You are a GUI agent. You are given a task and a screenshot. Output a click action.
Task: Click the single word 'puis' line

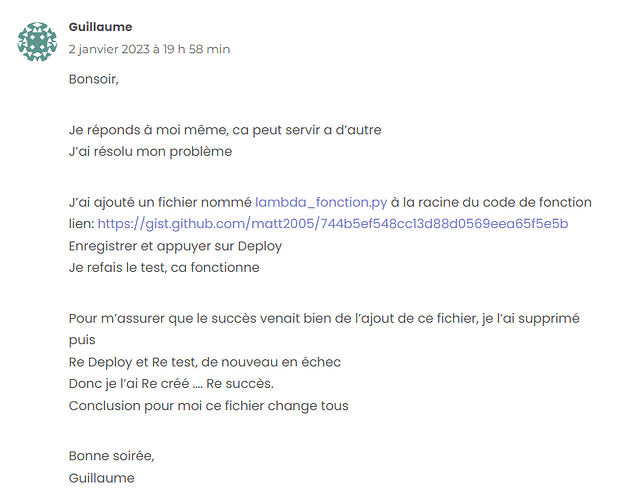pyautogui.click(x=82, y=340)
